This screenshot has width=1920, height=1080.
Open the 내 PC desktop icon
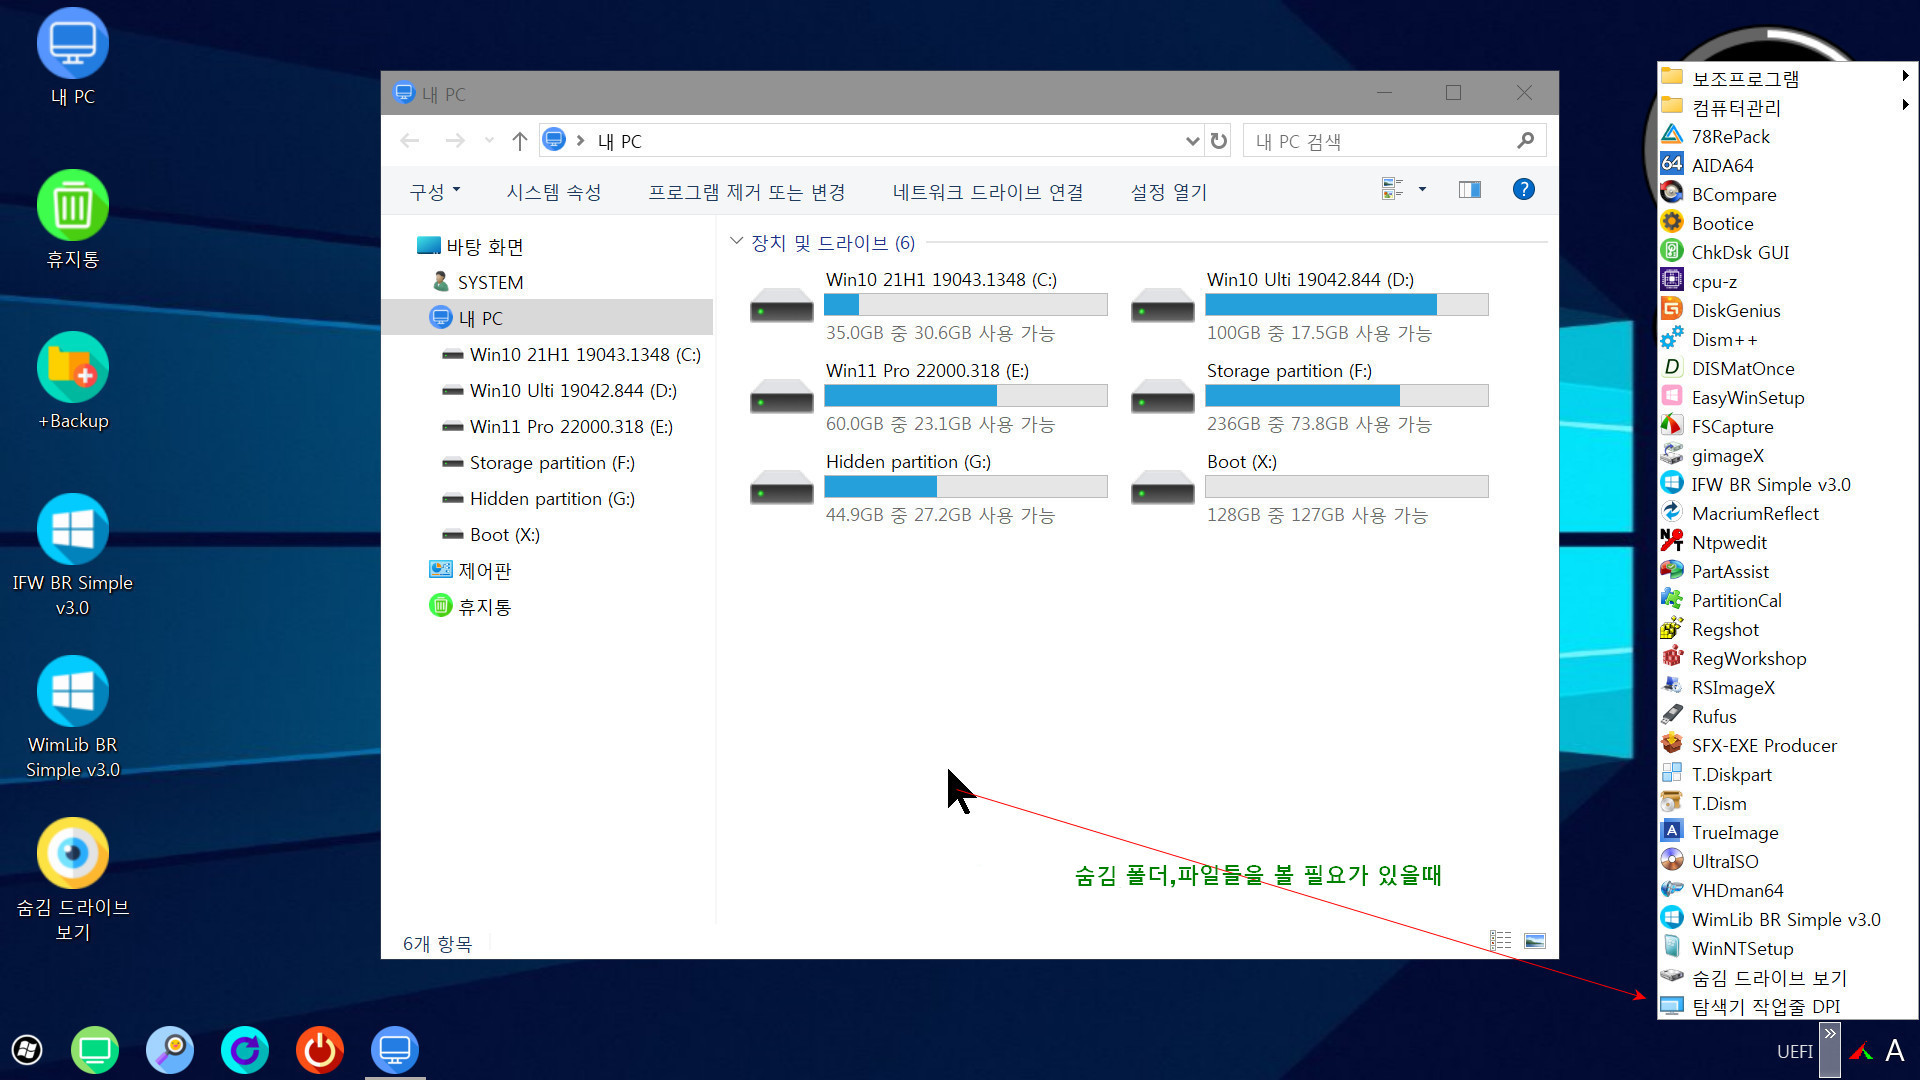pyautogui.click(x=72, y=58)
